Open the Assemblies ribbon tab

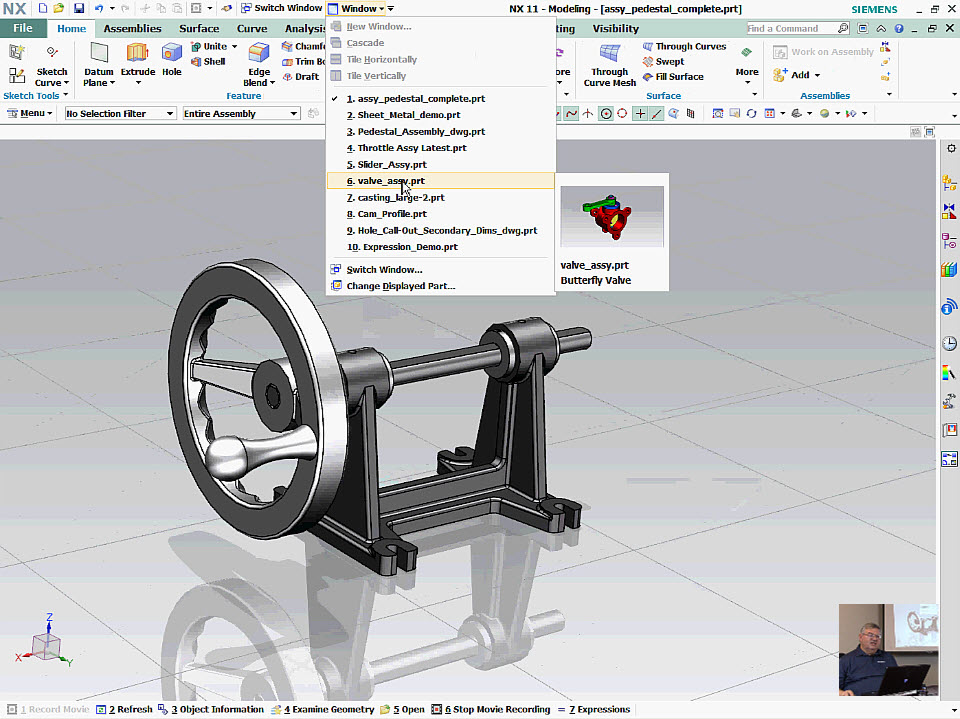(x=132, y=29)
